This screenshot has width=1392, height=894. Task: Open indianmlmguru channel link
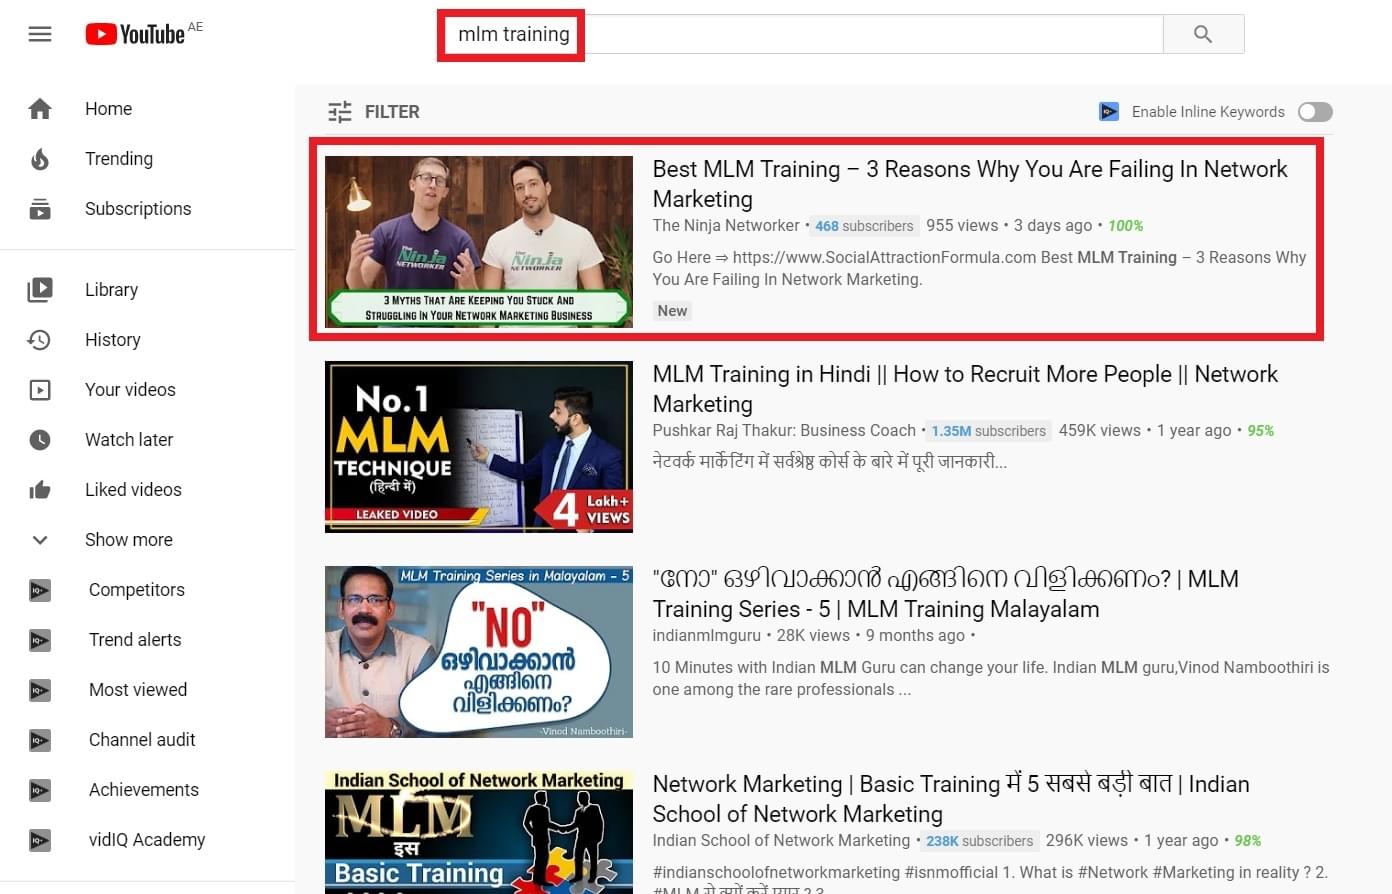coord(707,636)
